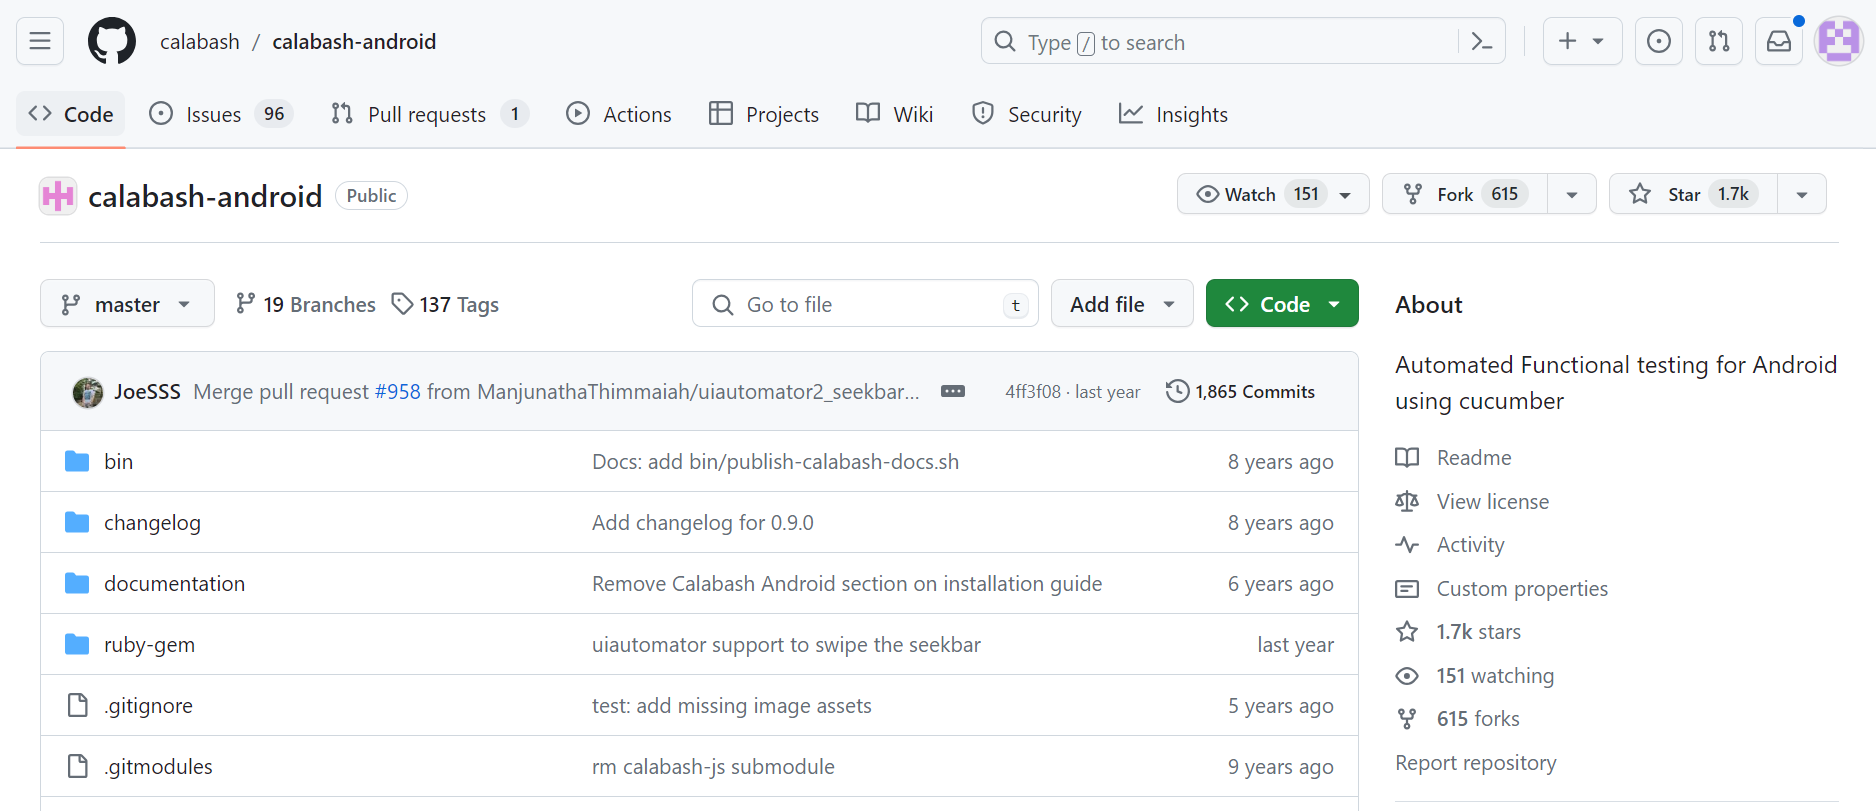Open the notifications inbox icon
Viewport: 1876px width, 811px height.
click(1778, 41)
